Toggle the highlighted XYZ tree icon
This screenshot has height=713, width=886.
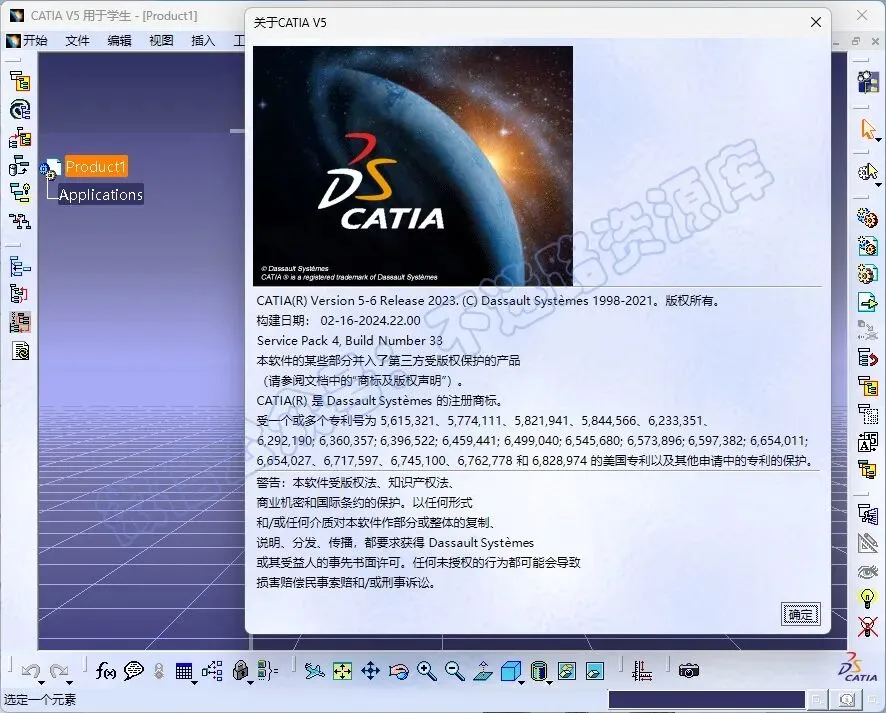[x=20, y=322]
